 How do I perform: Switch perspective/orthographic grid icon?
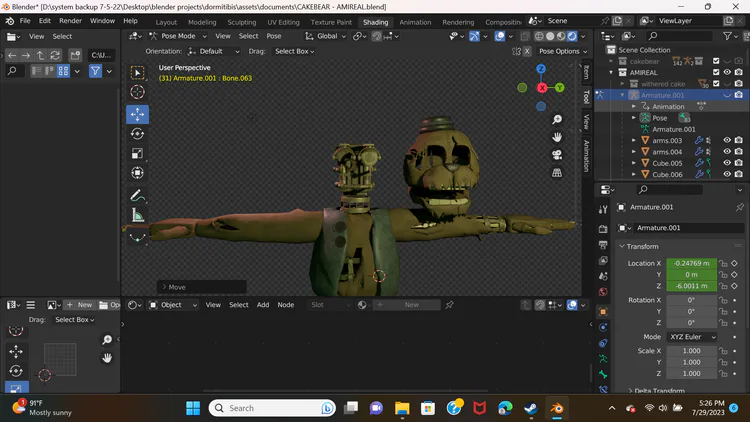click(557, 173)
